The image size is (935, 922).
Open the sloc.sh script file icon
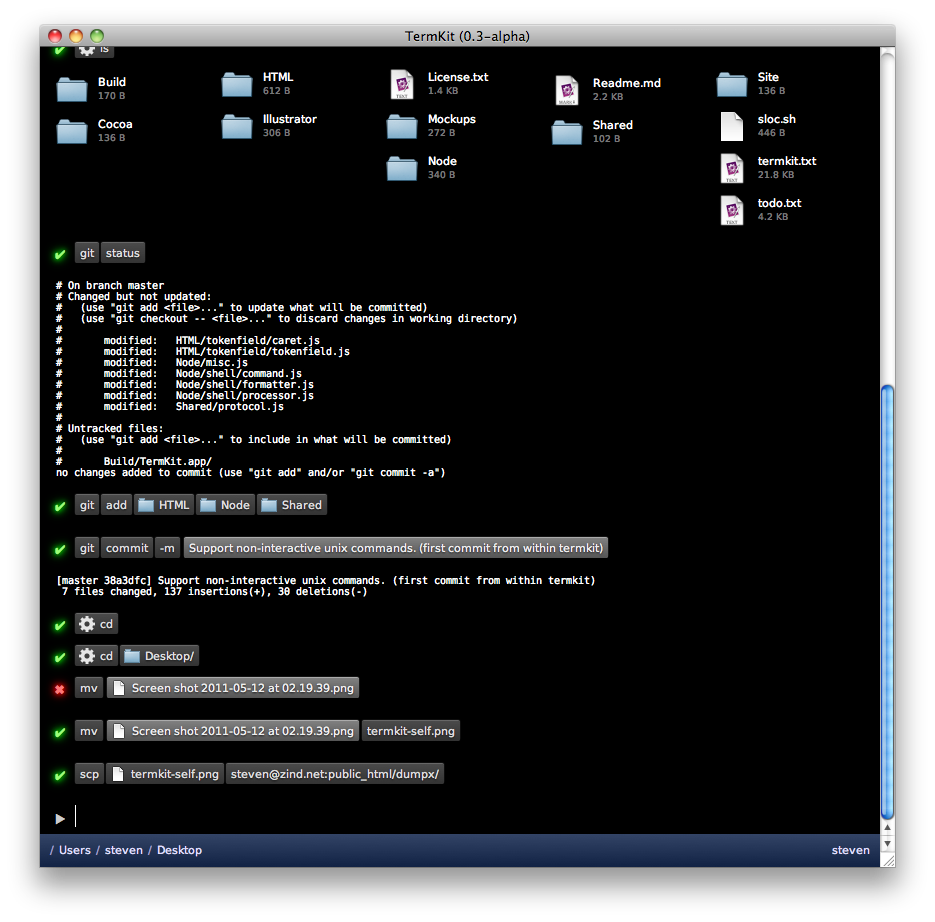tap(732, 126)
